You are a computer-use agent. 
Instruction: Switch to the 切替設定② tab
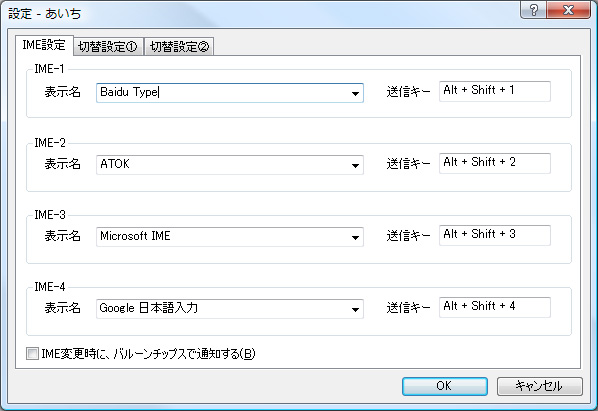click(x=179, y=47)
